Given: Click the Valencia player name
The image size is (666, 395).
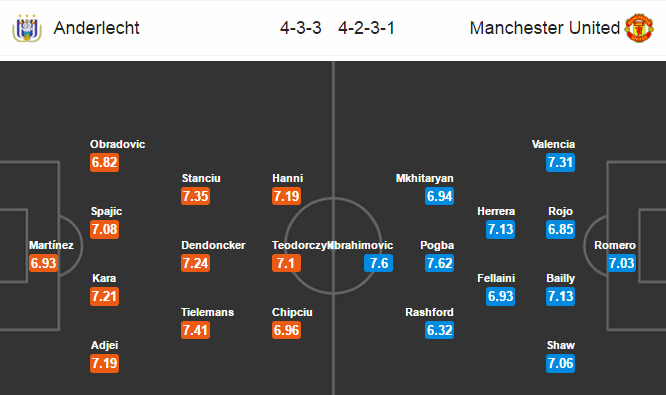Looking at the screenshot, I should 553,144.
